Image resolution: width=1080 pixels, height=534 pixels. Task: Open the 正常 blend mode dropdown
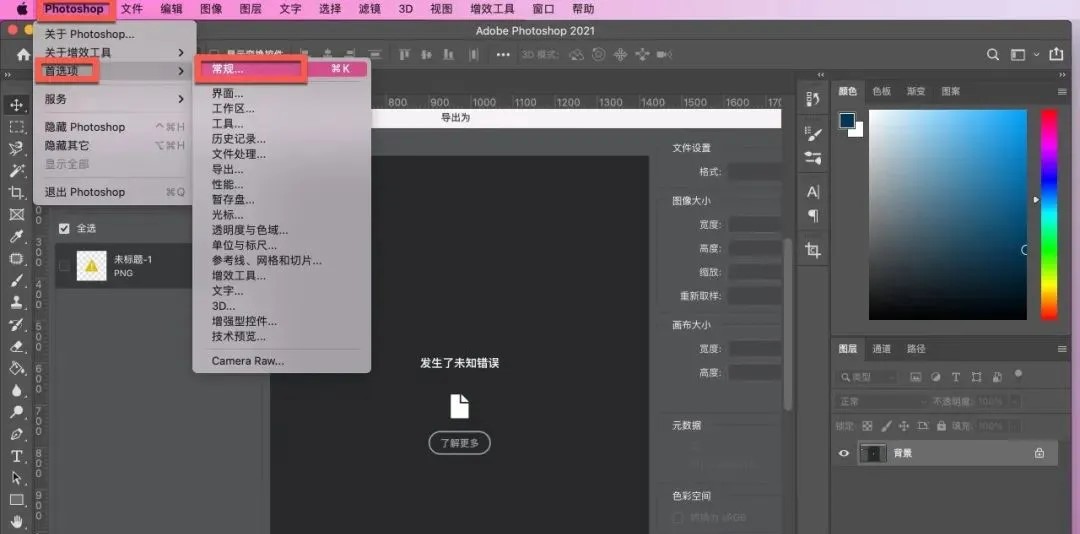click(x=882, y=401)
